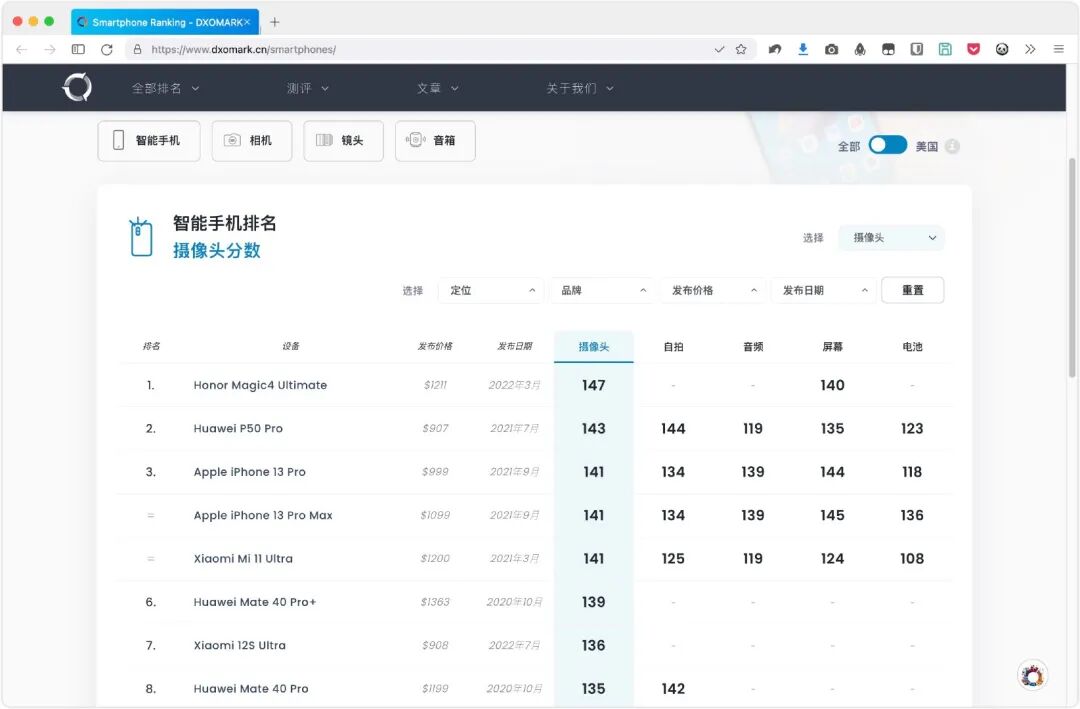Screen dimensions: 1080x709
Task: Switch to the 电池 score column tab
Action: (x=912, y=347)
